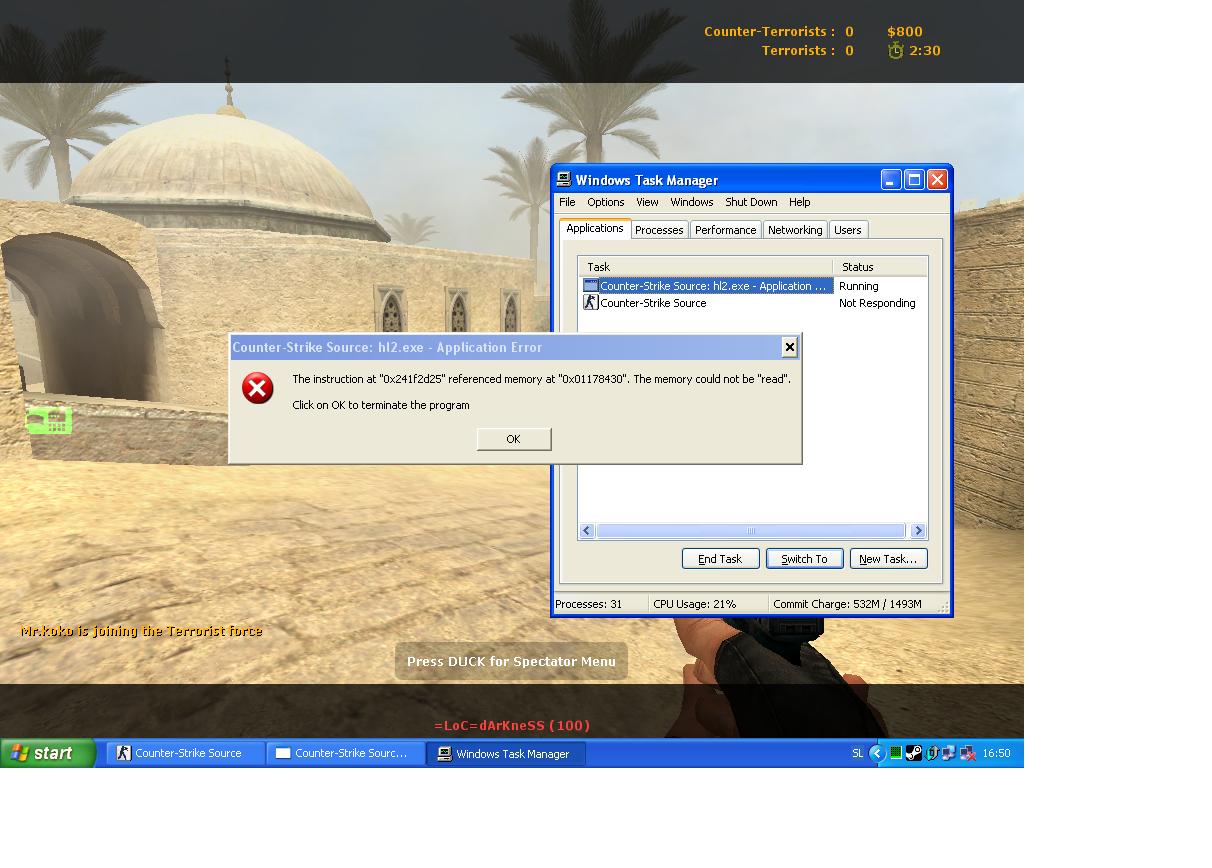The height and width of the screenshot is (868, 1212).
Task: Activate the Counter-Strike Source game taskbar button
Action: pos(185,753)
